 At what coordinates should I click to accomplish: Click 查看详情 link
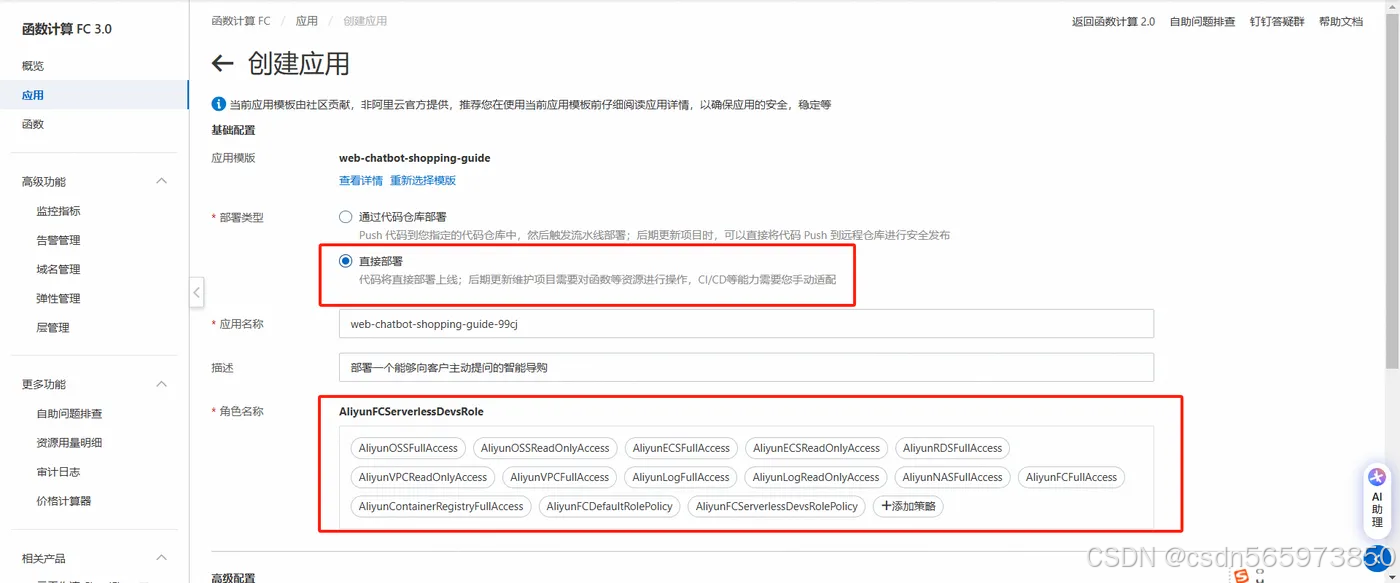tap(361, 181)
